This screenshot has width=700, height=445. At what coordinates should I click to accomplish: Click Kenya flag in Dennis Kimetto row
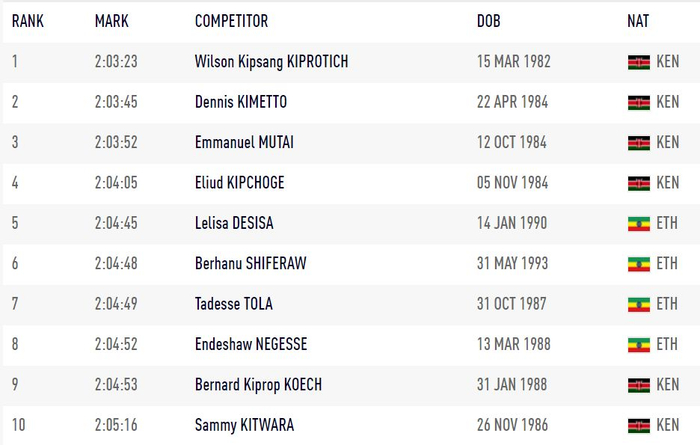638,102
